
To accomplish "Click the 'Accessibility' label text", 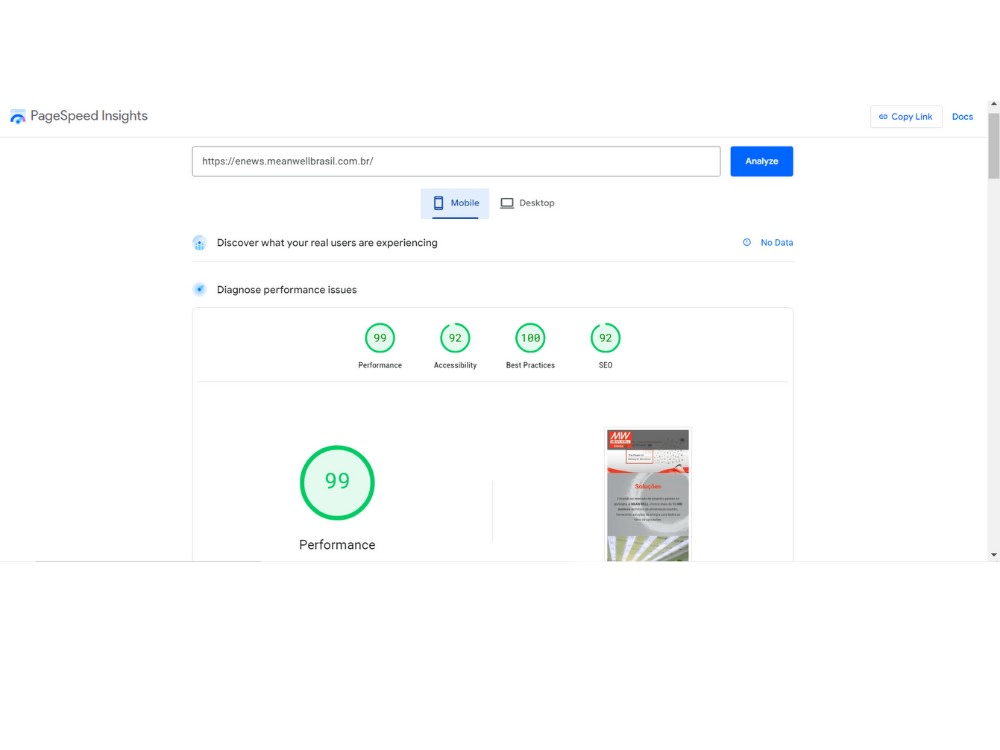I will pos(455,365).
